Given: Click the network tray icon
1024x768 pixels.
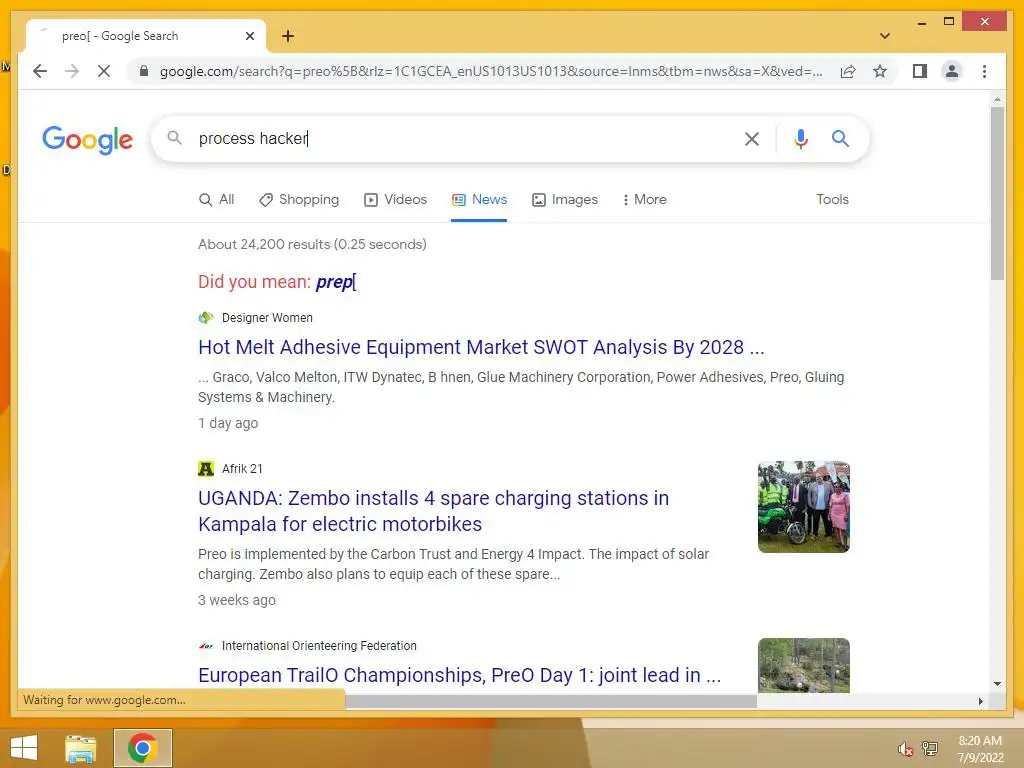Looking at the screenshot, I should tap(930, 748).
